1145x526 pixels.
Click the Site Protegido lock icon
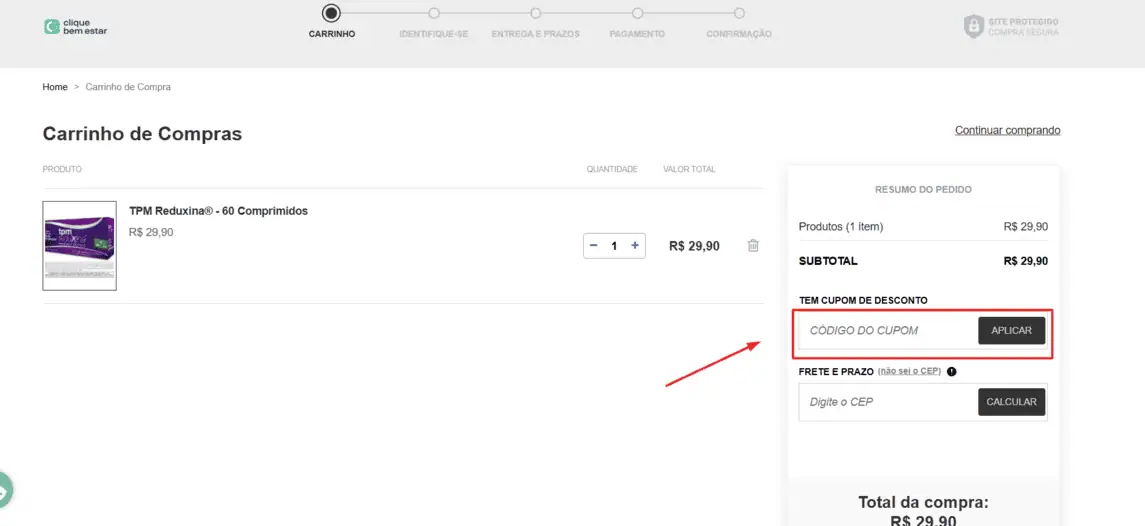tap(973, 27)
